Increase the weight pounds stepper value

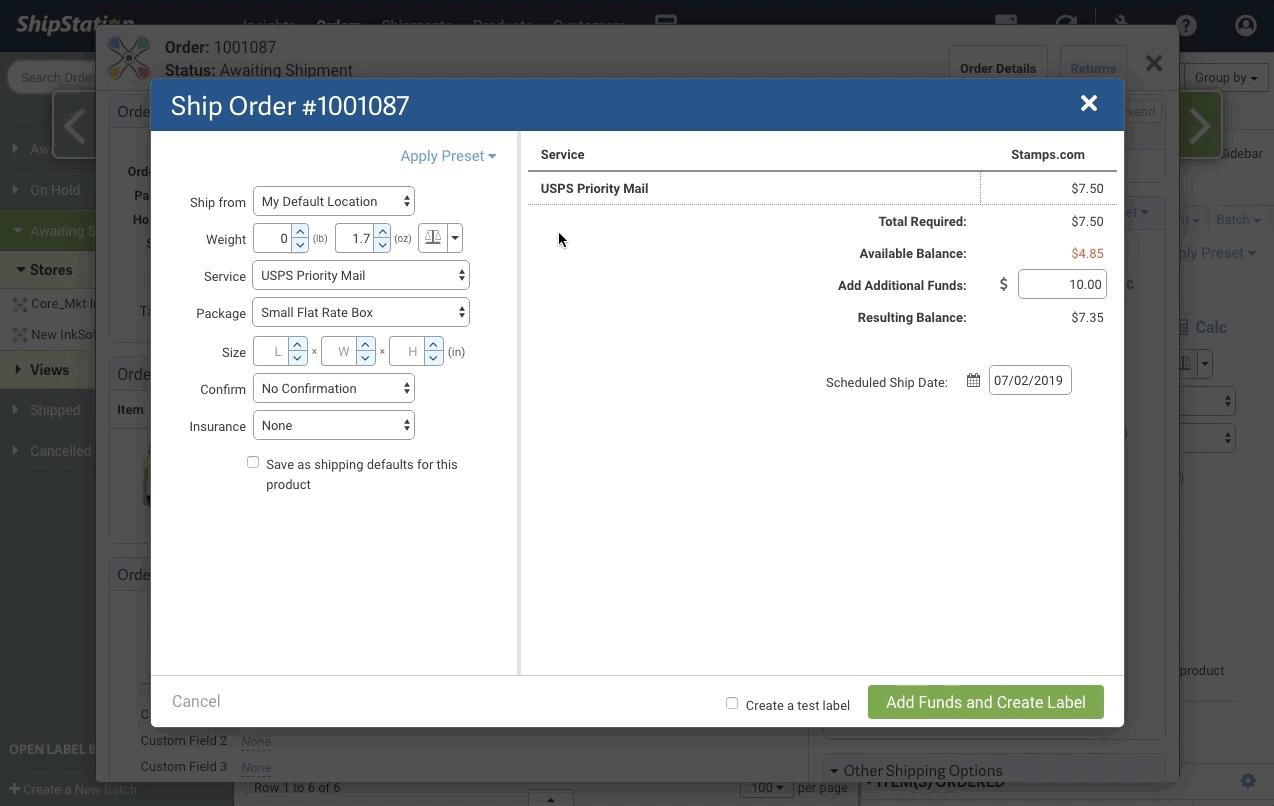pyautogui.click(x=300, y=232)
